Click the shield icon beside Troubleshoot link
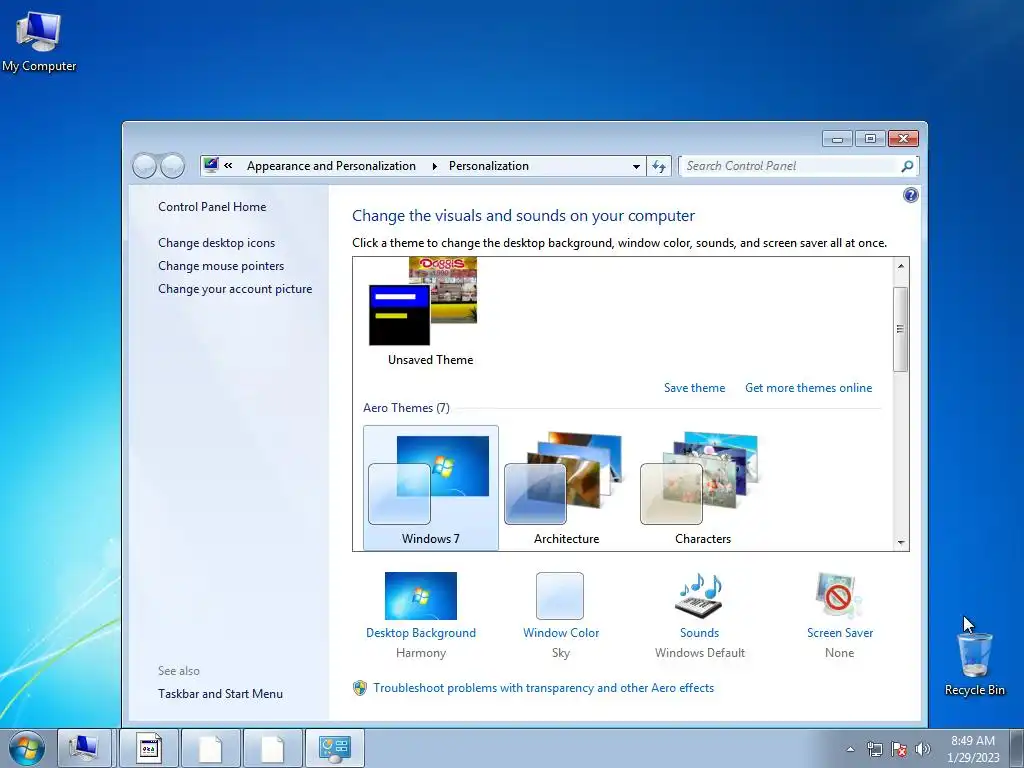The height and width of the screenshot is (768, 1024). coord(360,688)
